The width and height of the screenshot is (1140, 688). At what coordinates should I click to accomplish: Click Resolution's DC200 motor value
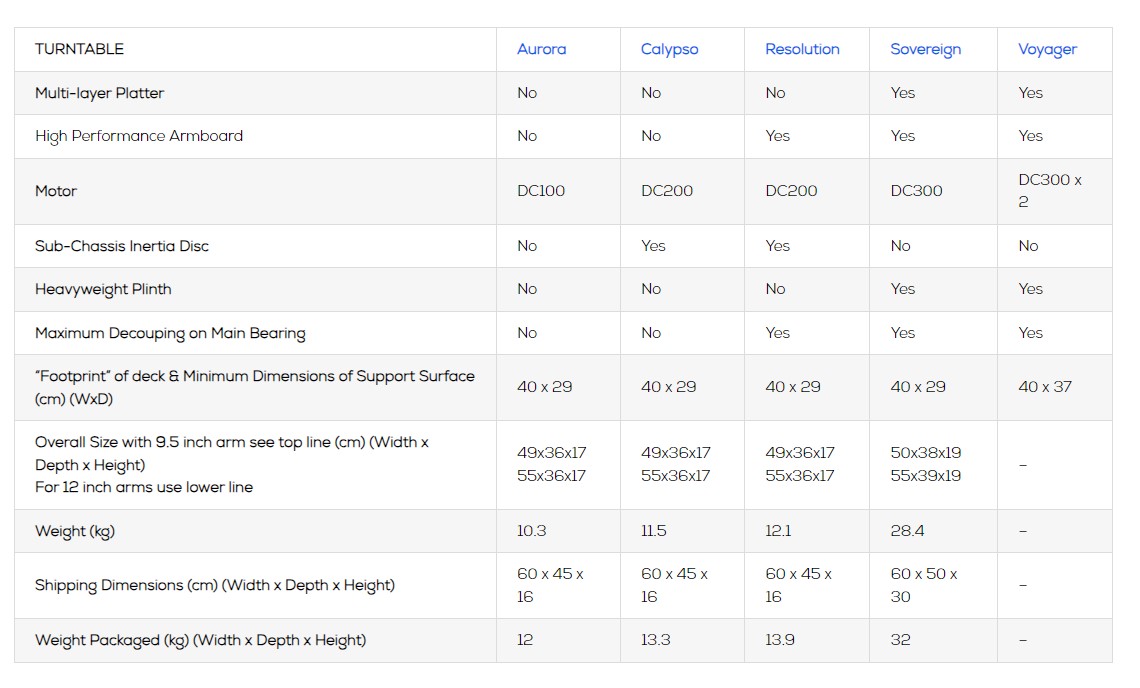coord(791,191)
